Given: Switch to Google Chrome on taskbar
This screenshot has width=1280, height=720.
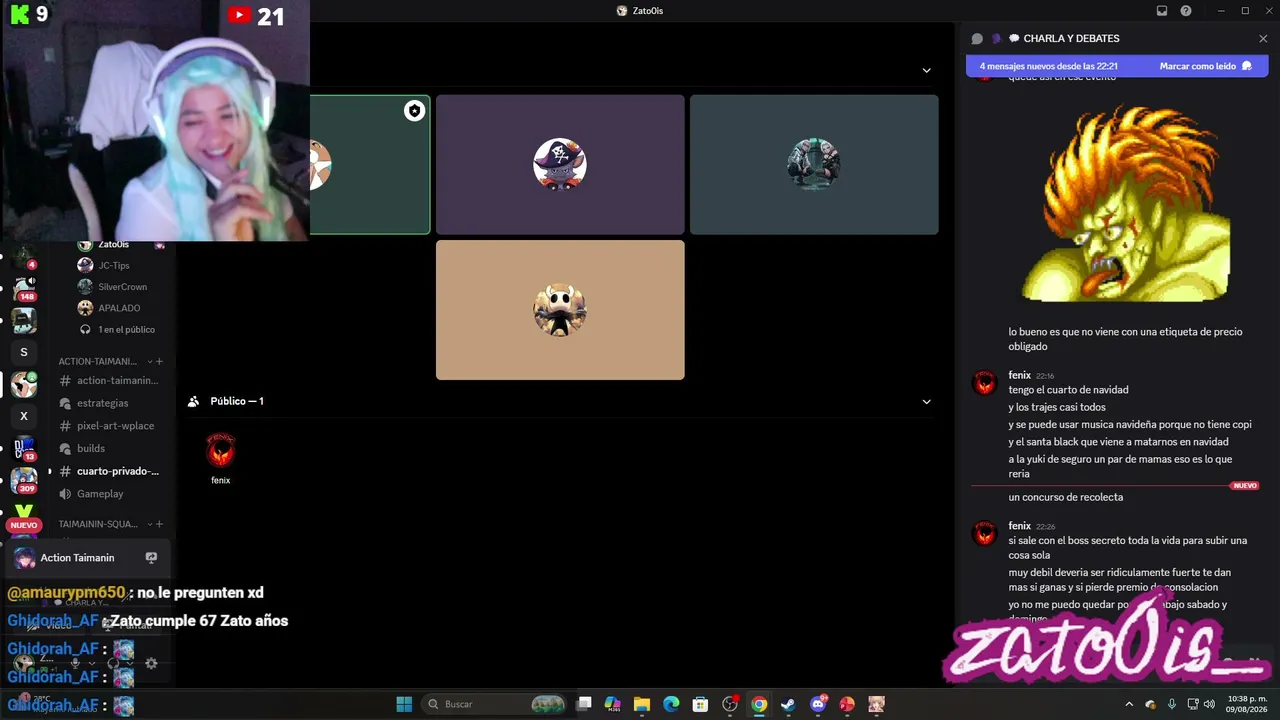Looking at the screenshot, I should (759, 704).
